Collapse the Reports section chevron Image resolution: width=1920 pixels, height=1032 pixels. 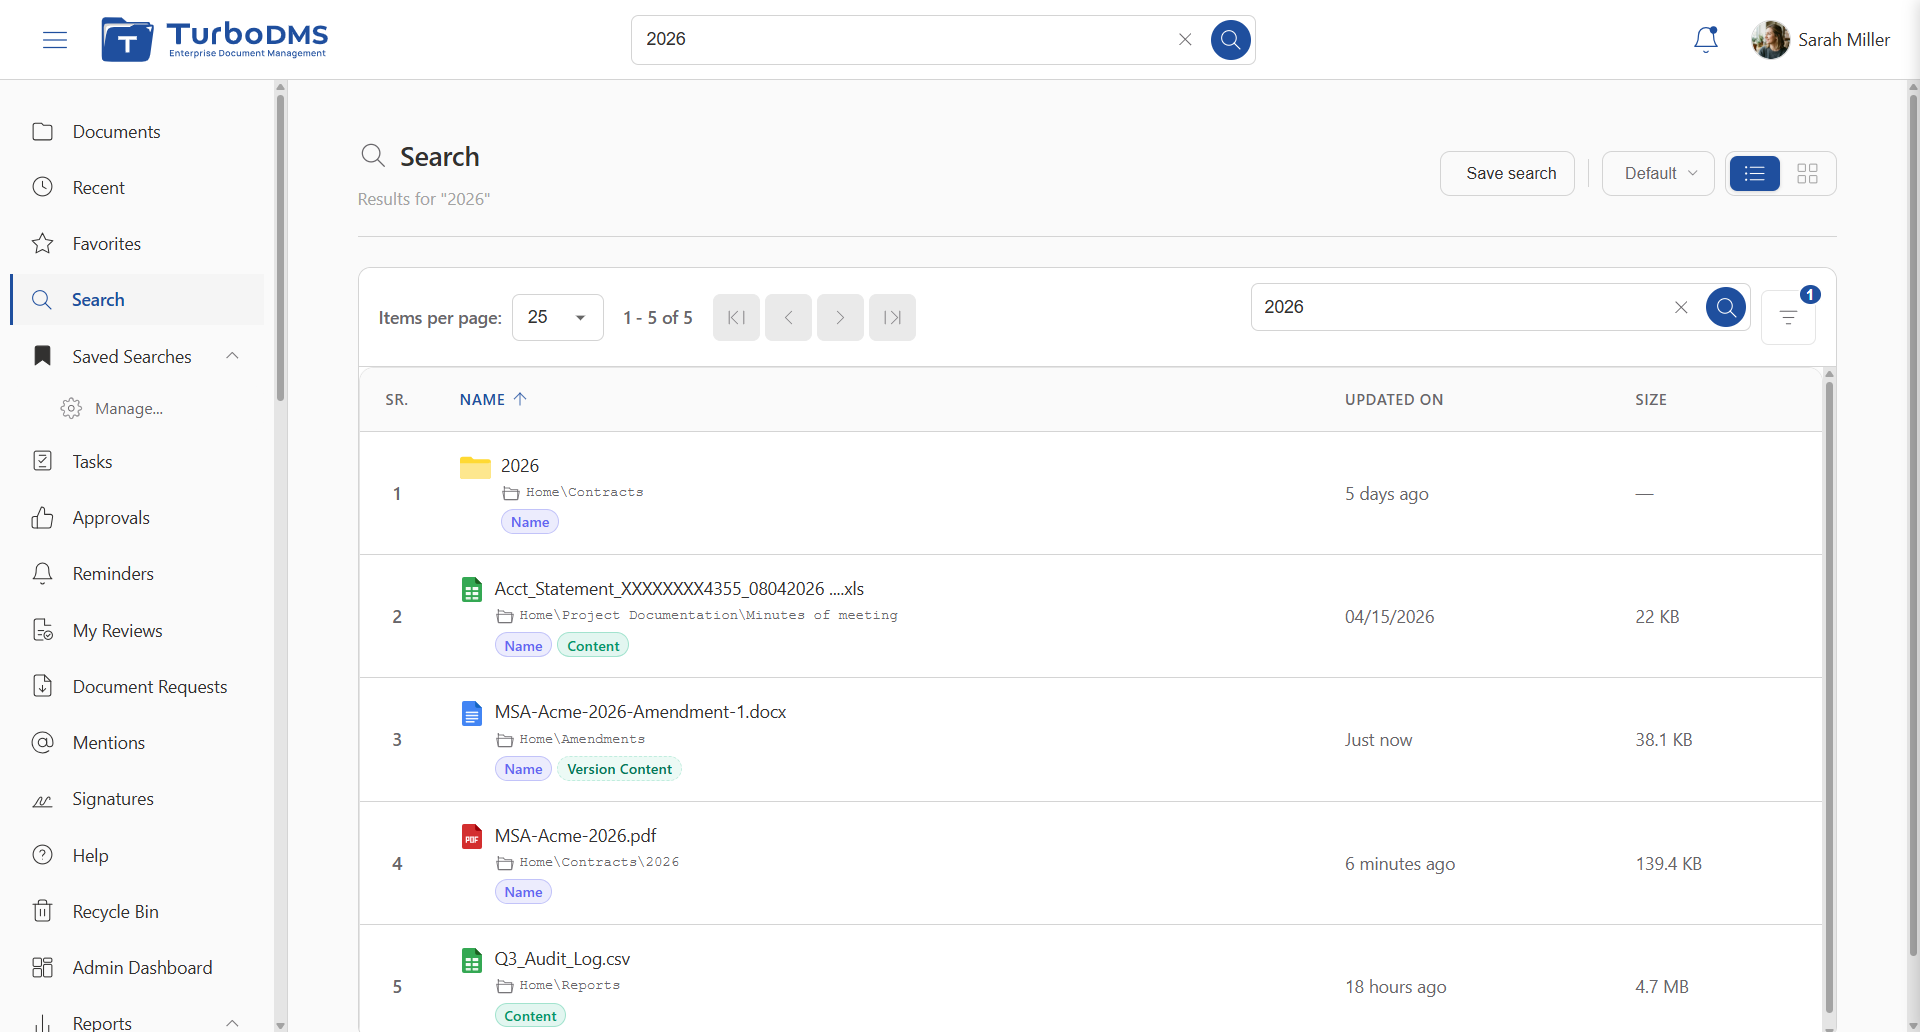coord(232,1022)
